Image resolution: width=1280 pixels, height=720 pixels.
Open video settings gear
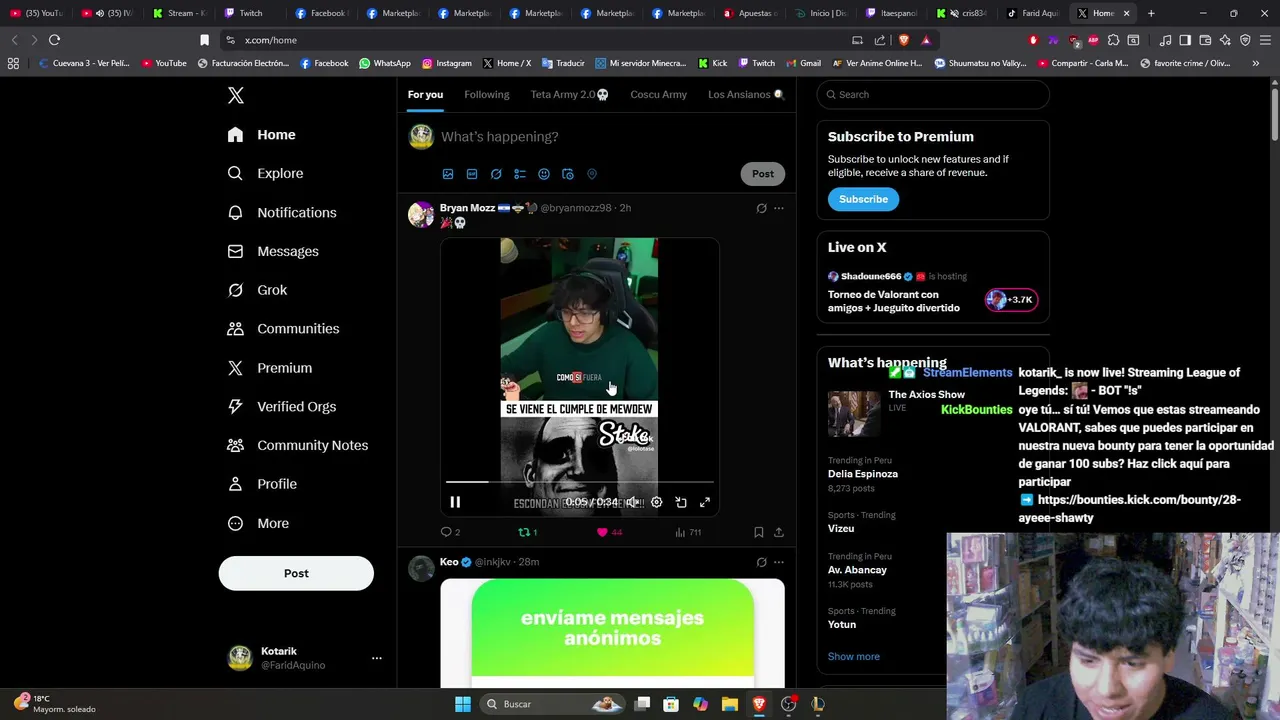pos(657,502)
